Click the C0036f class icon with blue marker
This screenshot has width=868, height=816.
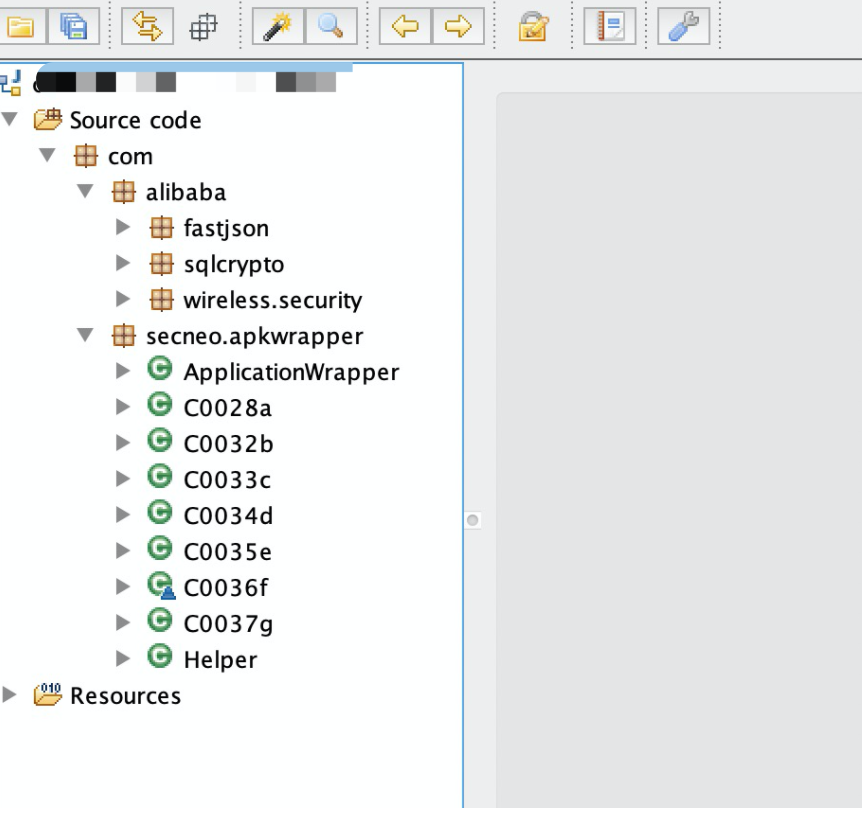[161, 586]
